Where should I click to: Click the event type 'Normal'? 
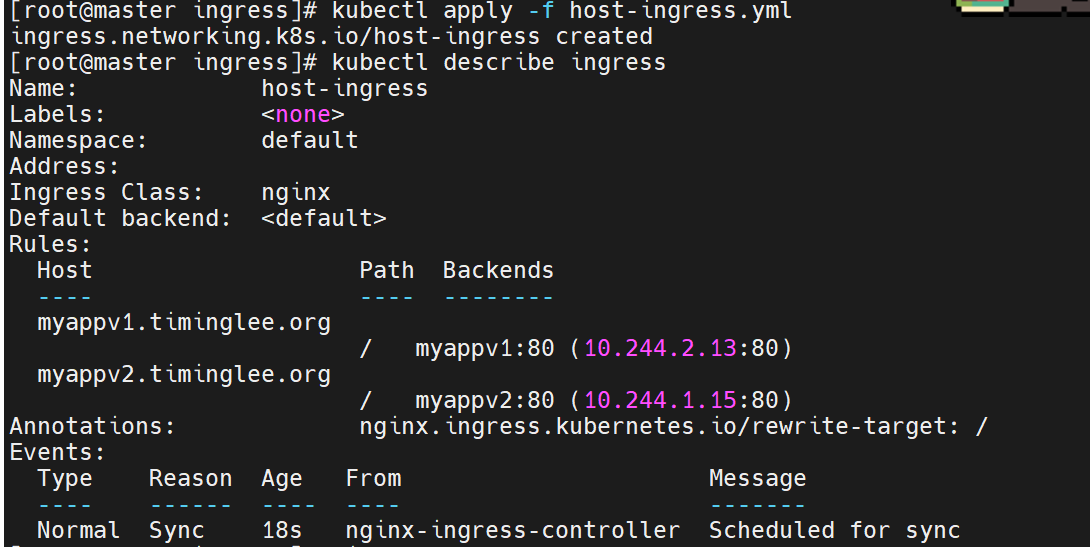[78, 530]
